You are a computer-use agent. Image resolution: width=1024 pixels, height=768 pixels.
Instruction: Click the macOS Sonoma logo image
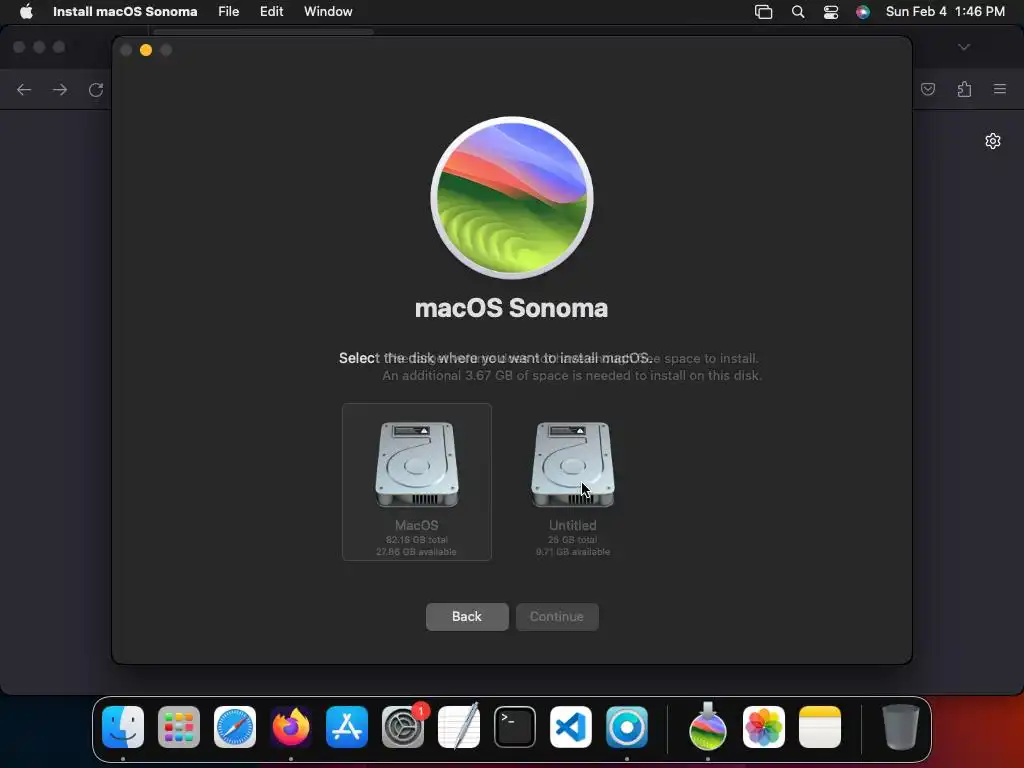[512, 198]
